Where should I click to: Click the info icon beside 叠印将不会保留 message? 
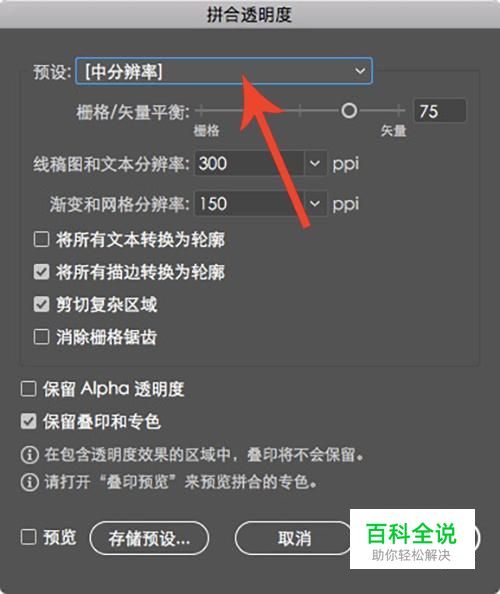30,455
